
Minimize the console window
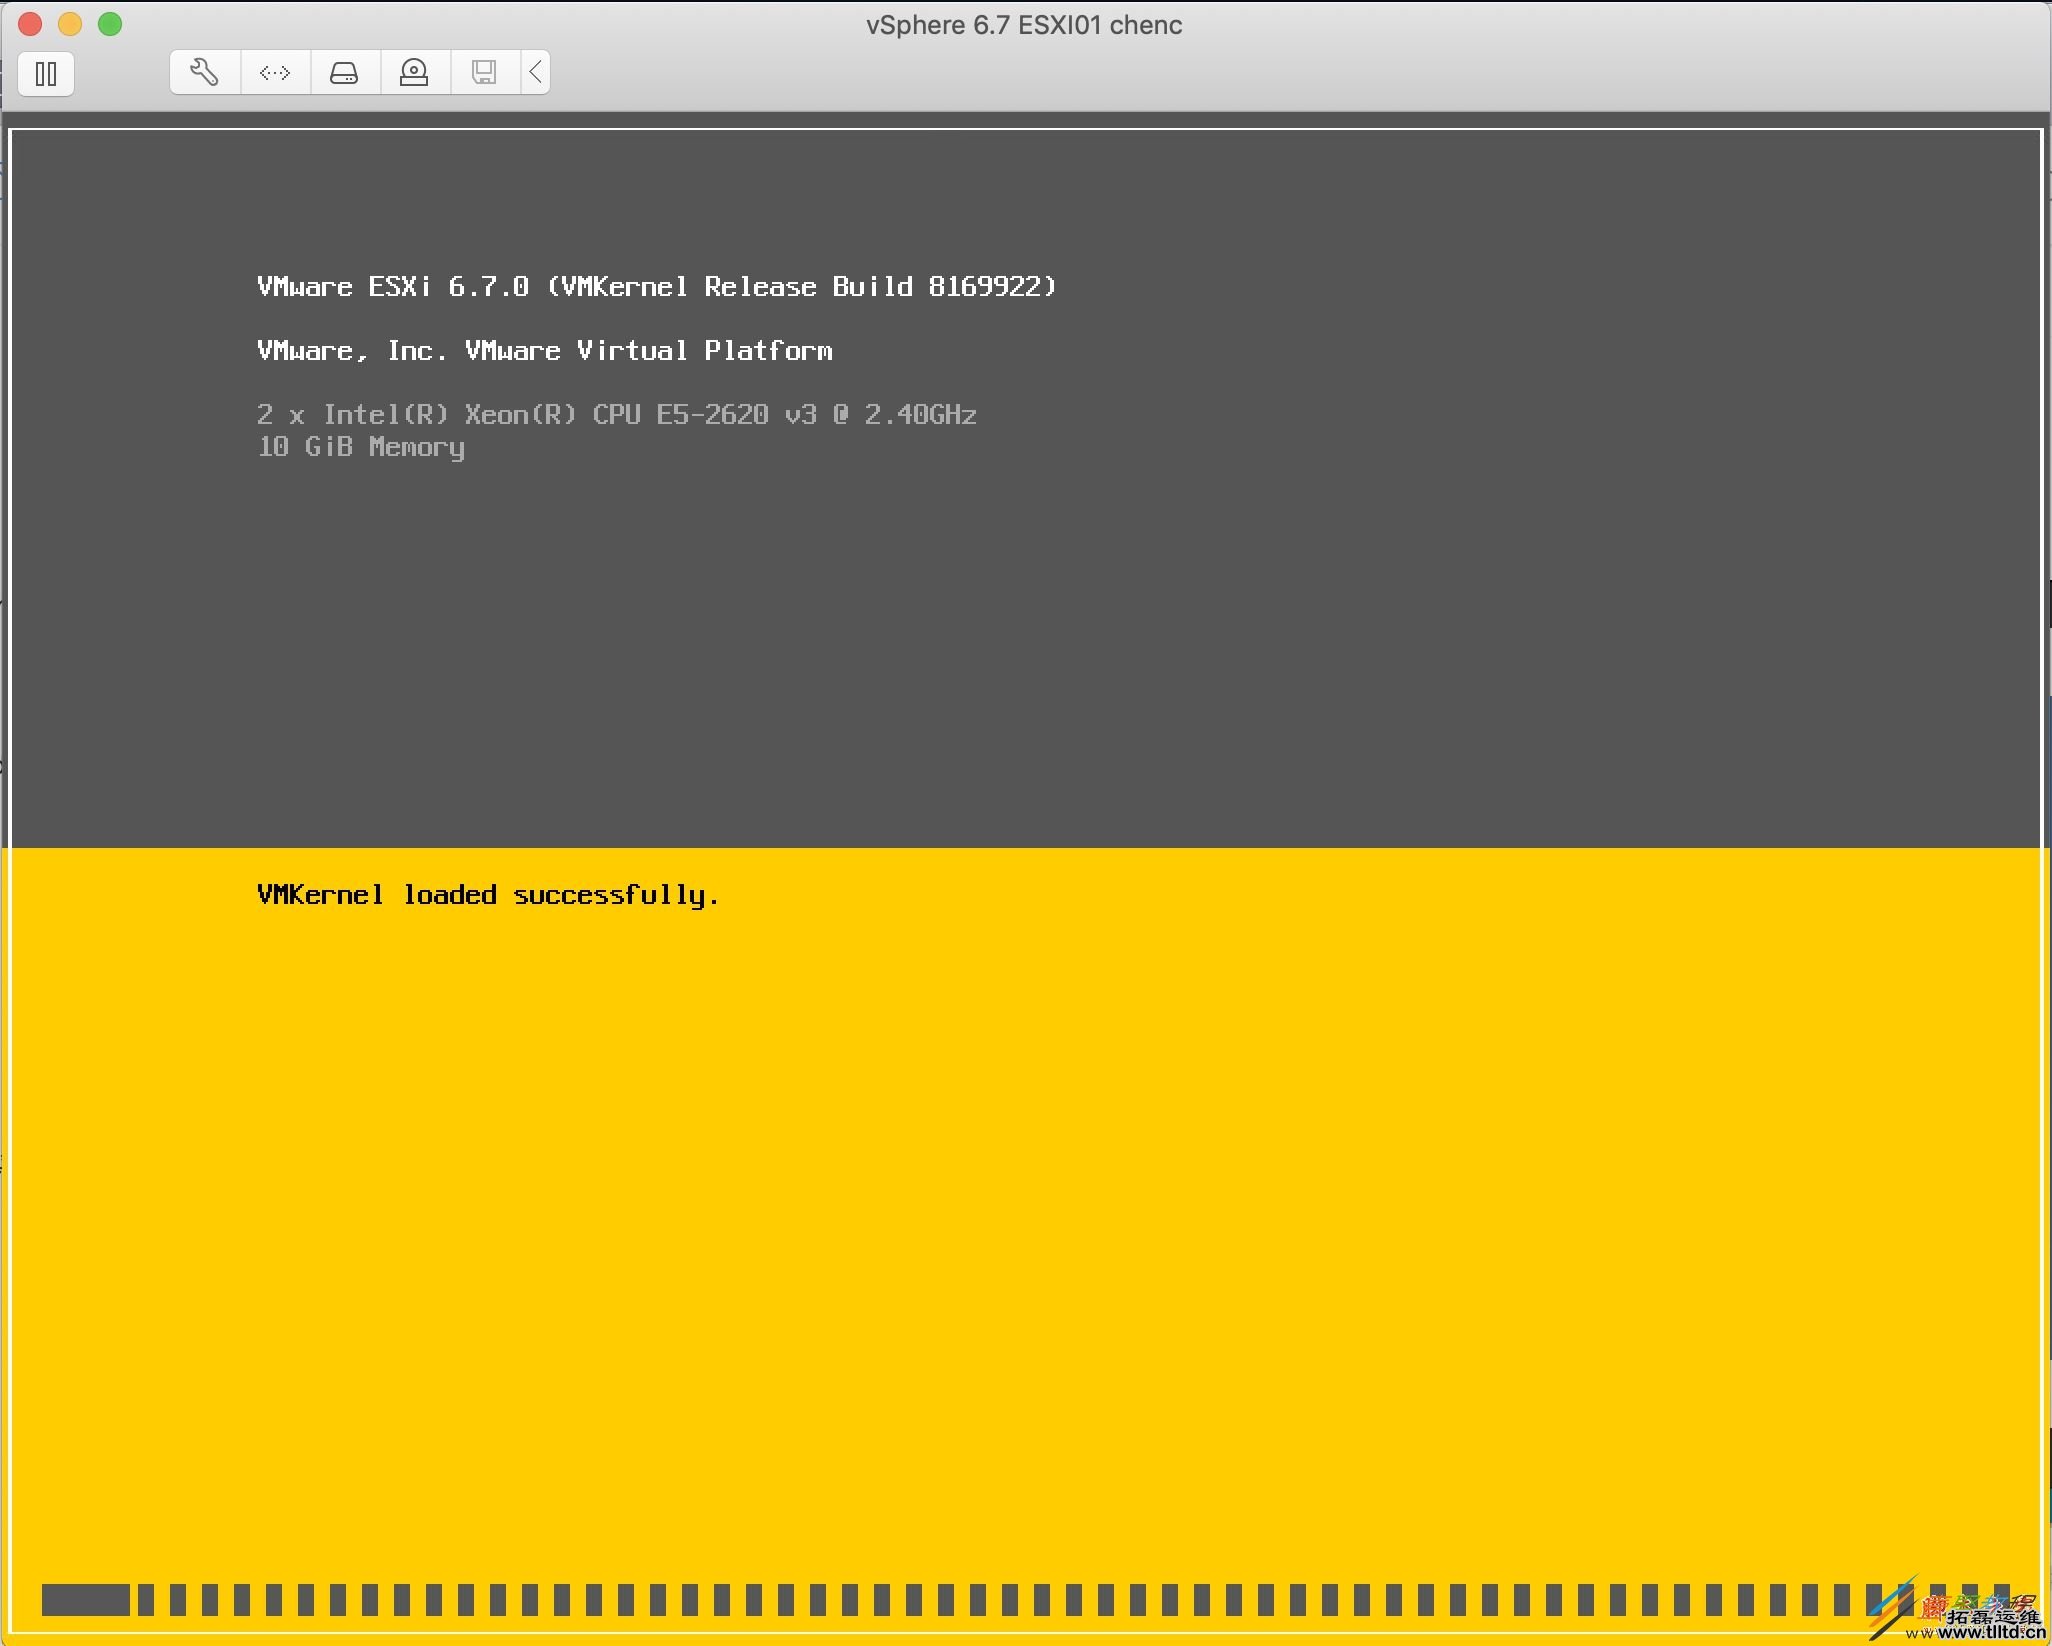70,24
